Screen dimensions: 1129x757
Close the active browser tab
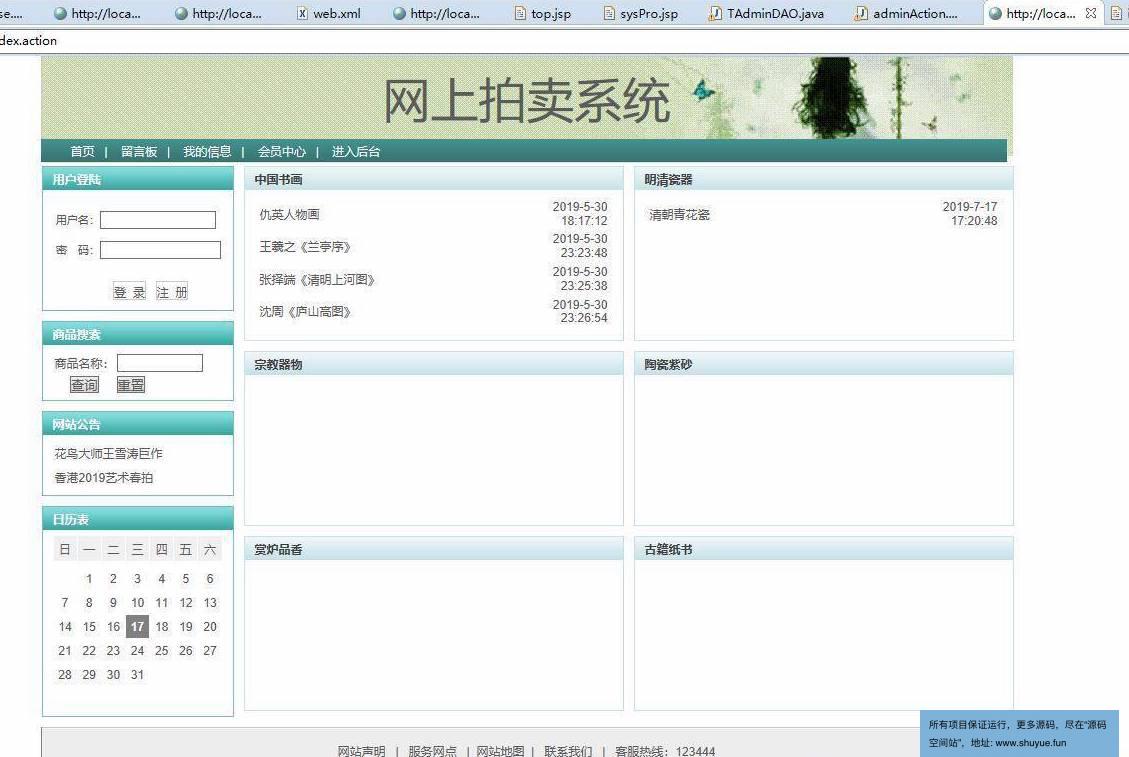tap(1091, 13)
